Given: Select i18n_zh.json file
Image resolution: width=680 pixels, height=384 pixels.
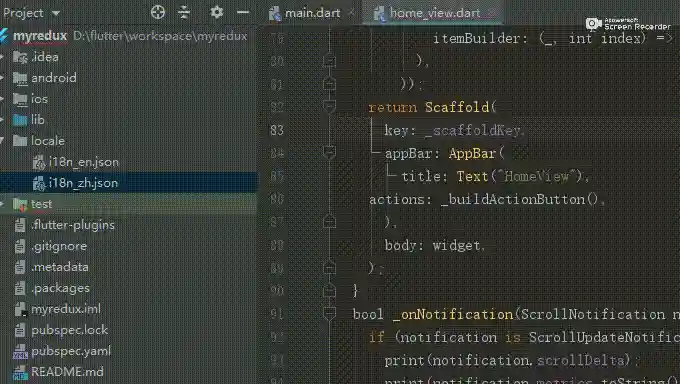Looking at the screenshot, I should click(x=83, y=183).
